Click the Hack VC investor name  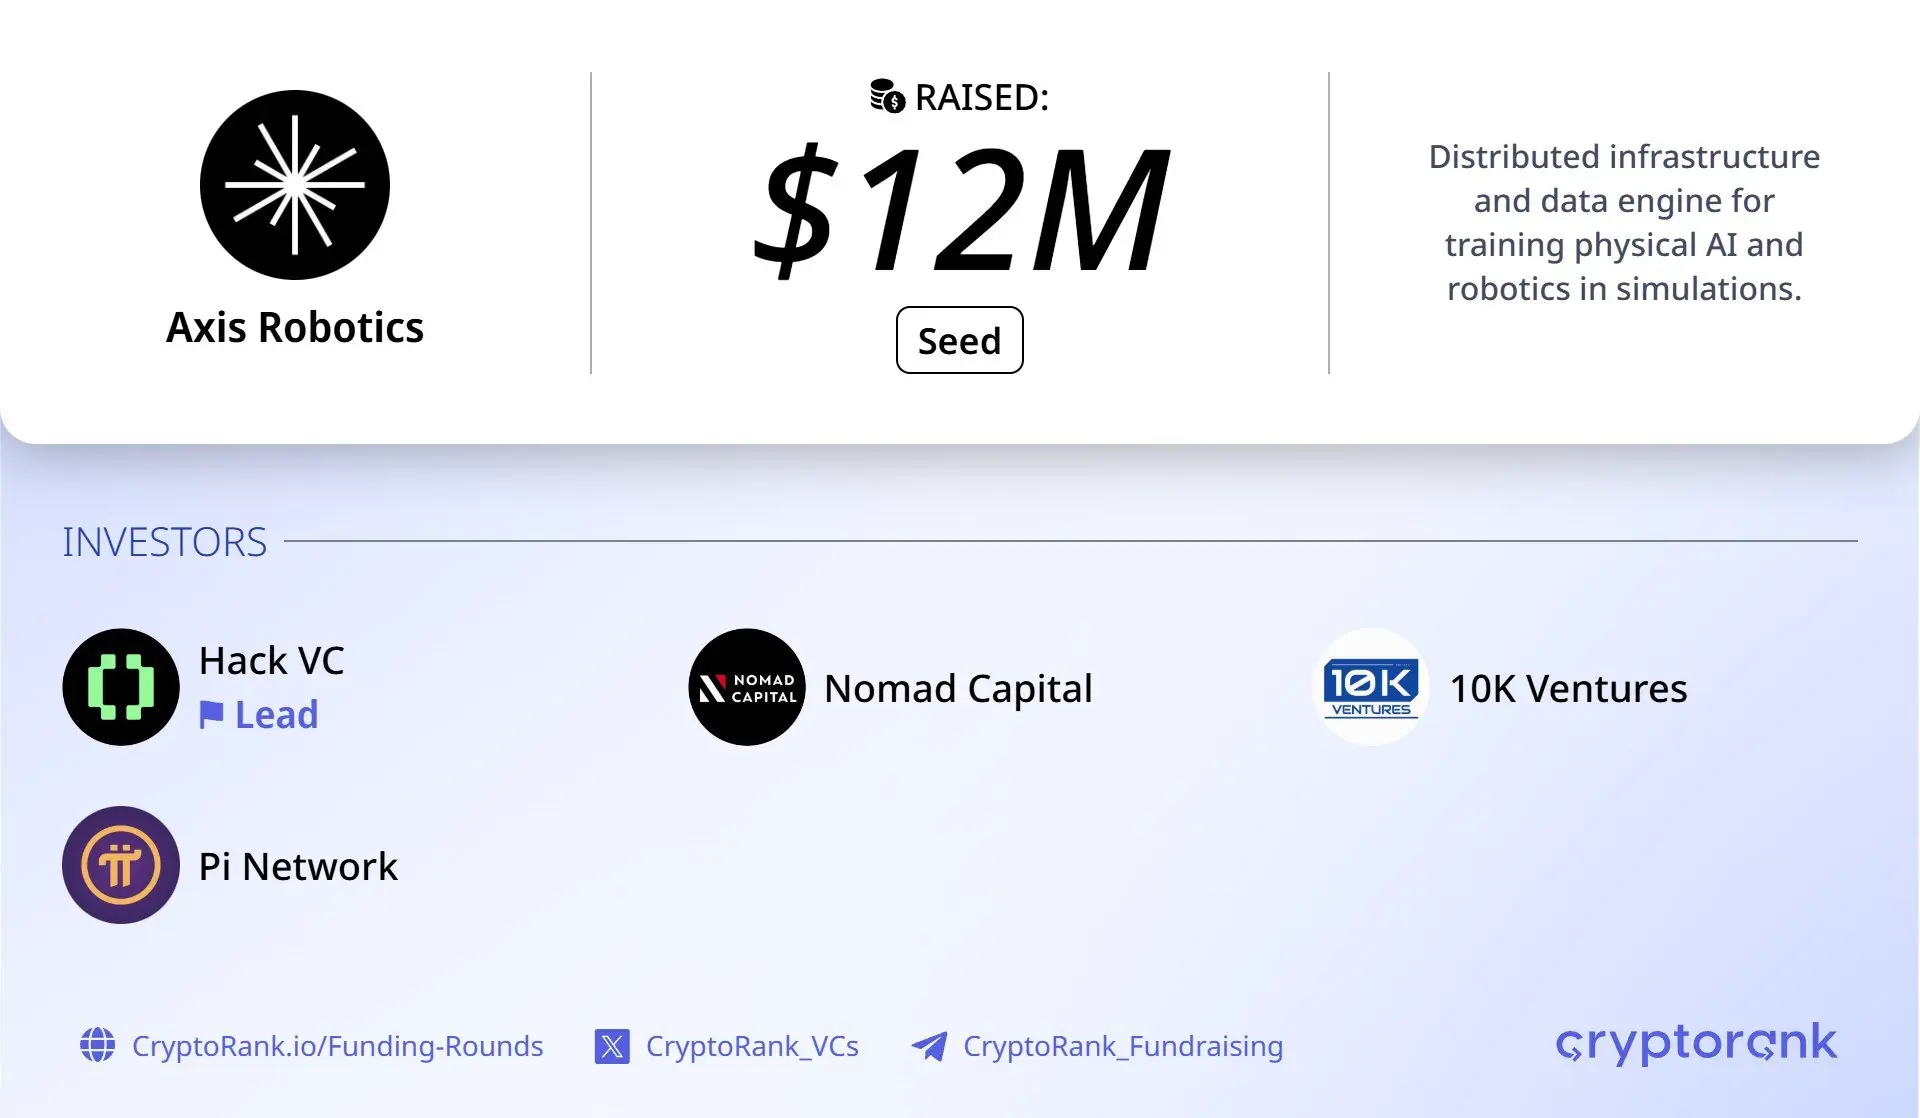(272, 660)
